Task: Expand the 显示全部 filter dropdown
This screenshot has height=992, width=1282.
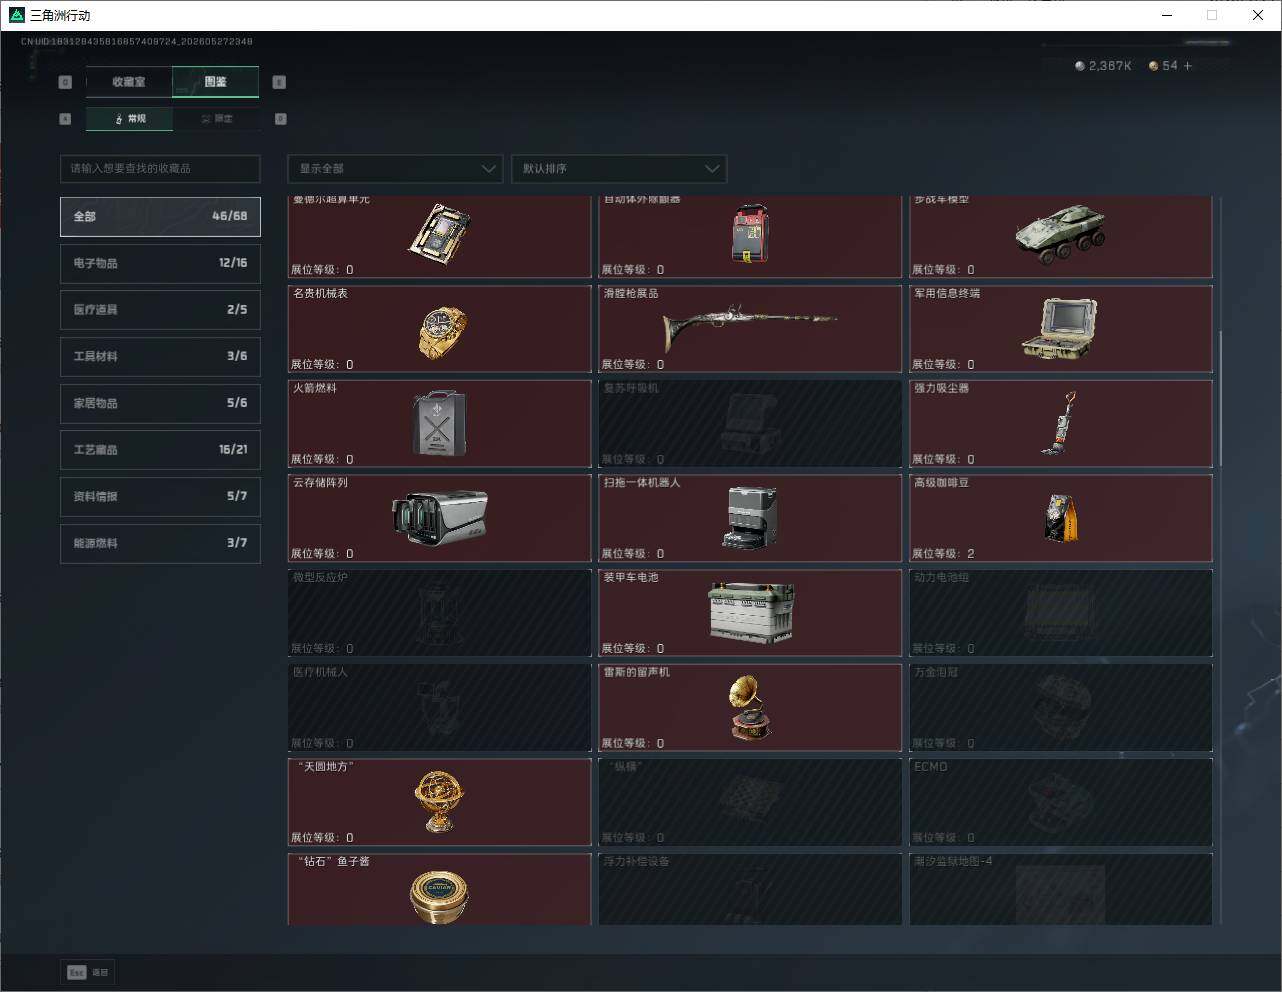Action: click(x=395, y=168)
